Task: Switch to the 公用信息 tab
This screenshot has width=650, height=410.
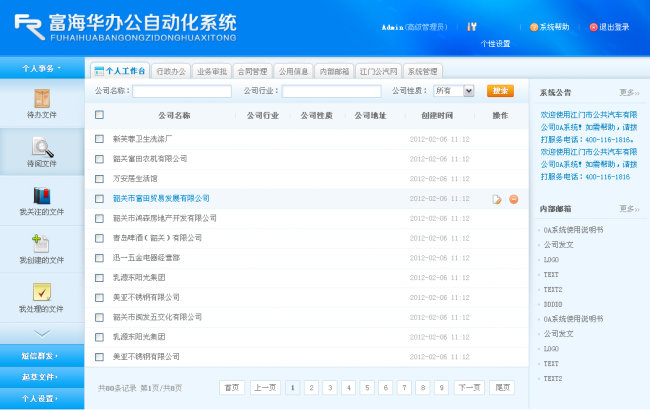Action: click(293, 71)
